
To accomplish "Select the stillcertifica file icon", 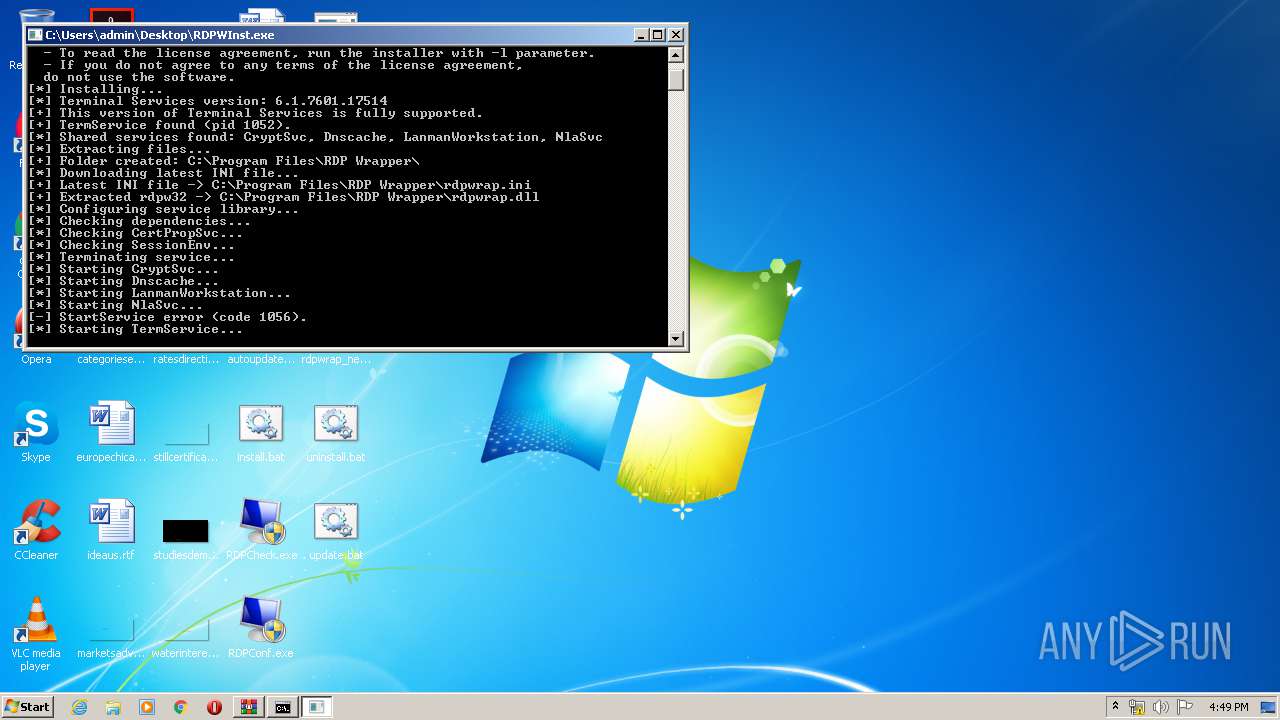I will (186, 435).
